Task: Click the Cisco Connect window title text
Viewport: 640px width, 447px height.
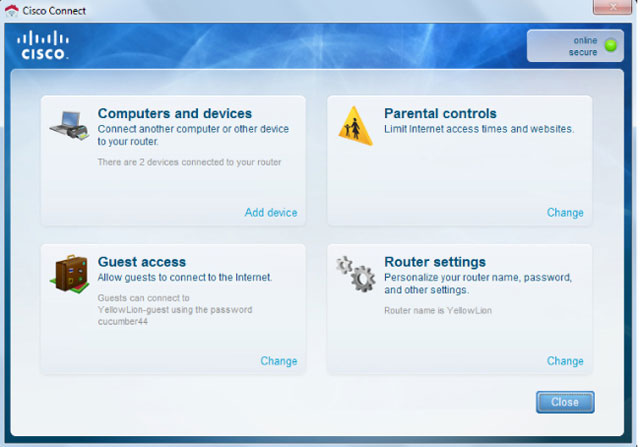Action: (x=54, y=11)
